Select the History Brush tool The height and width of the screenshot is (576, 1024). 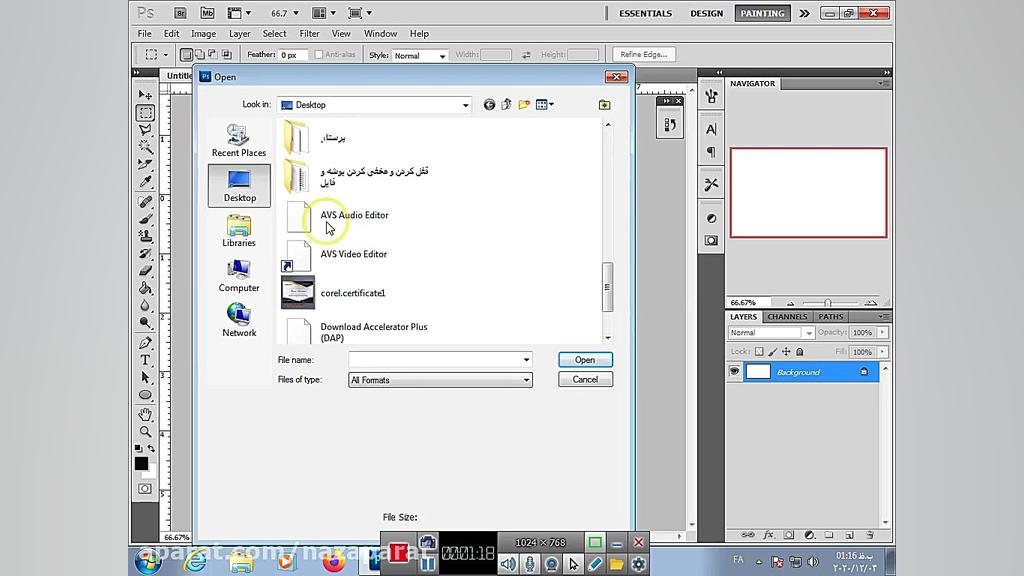pyautogui.click(x=145, y=253)
